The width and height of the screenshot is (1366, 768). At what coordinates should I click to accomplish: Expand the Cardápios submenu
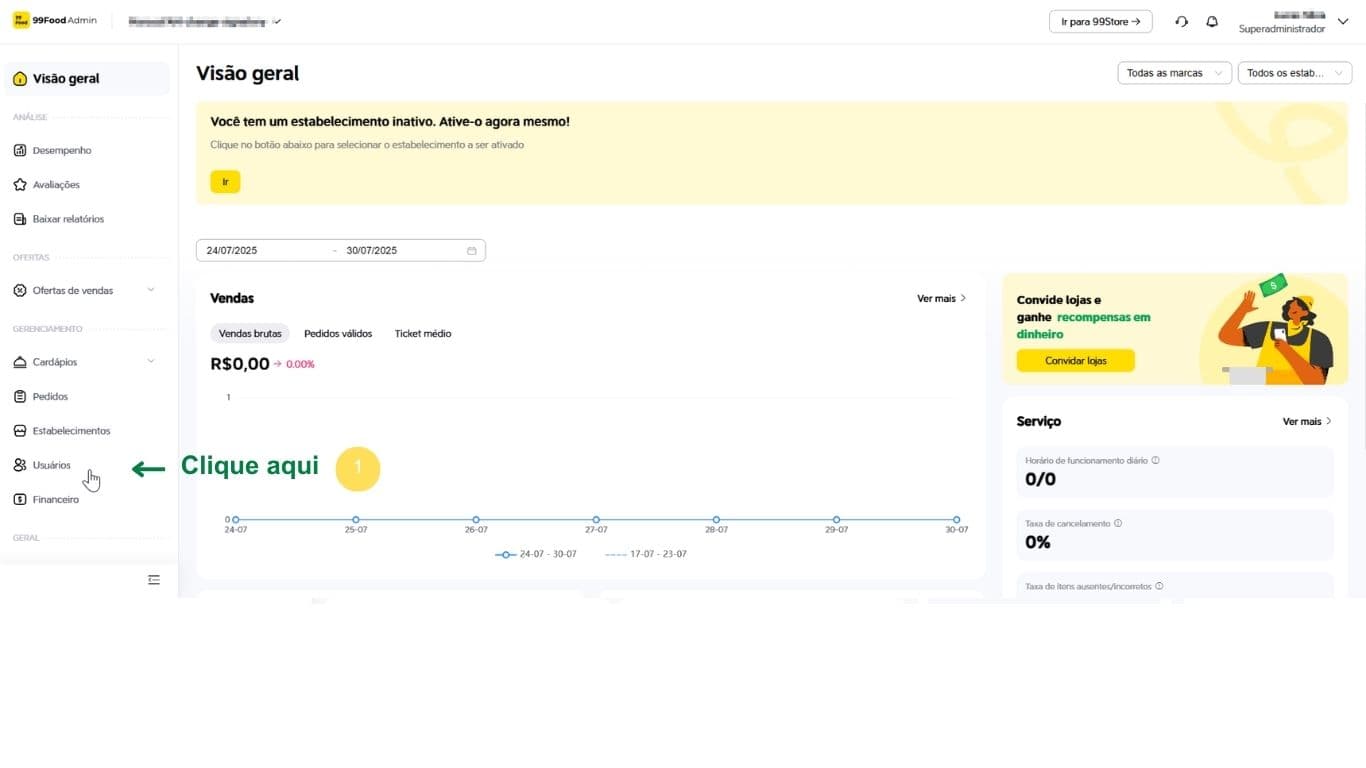[x=151, y=362]
